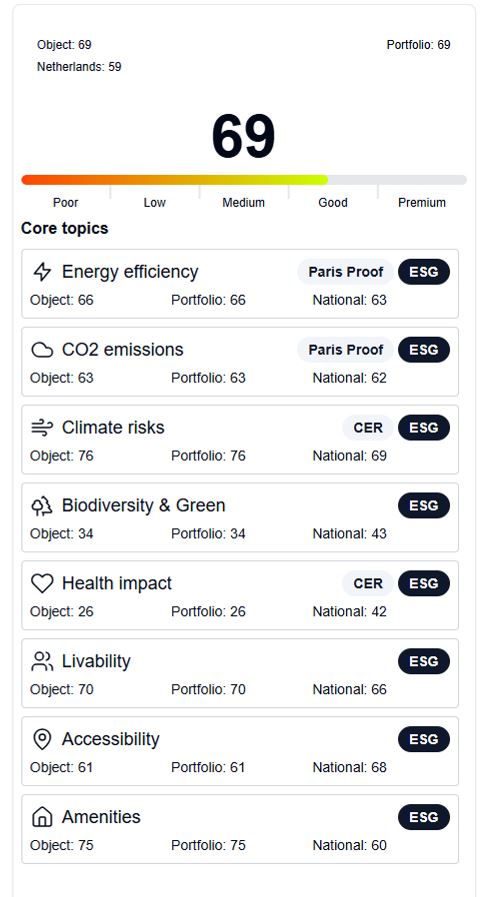483x897 pixels.
Task: Click the map pin Accessibility icon
Action: (x=42, y=739)
